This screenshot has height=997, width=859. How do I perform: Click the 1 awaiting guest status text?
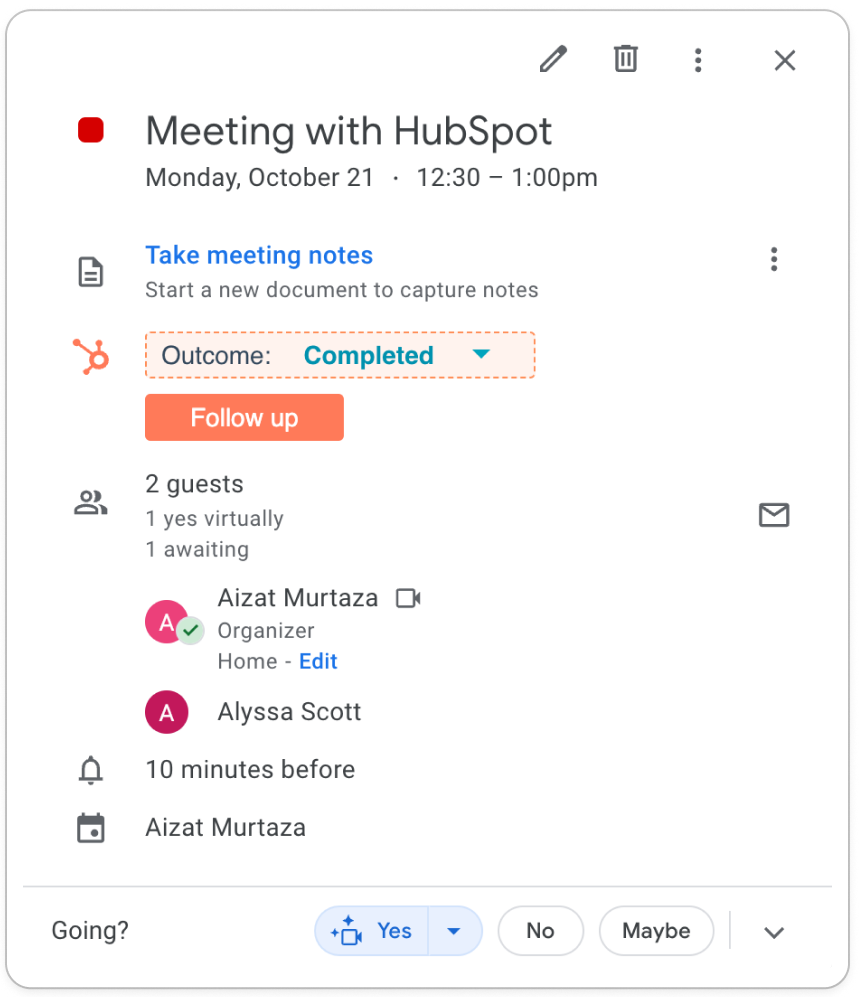pyautogui.click(x=197, y=549)
